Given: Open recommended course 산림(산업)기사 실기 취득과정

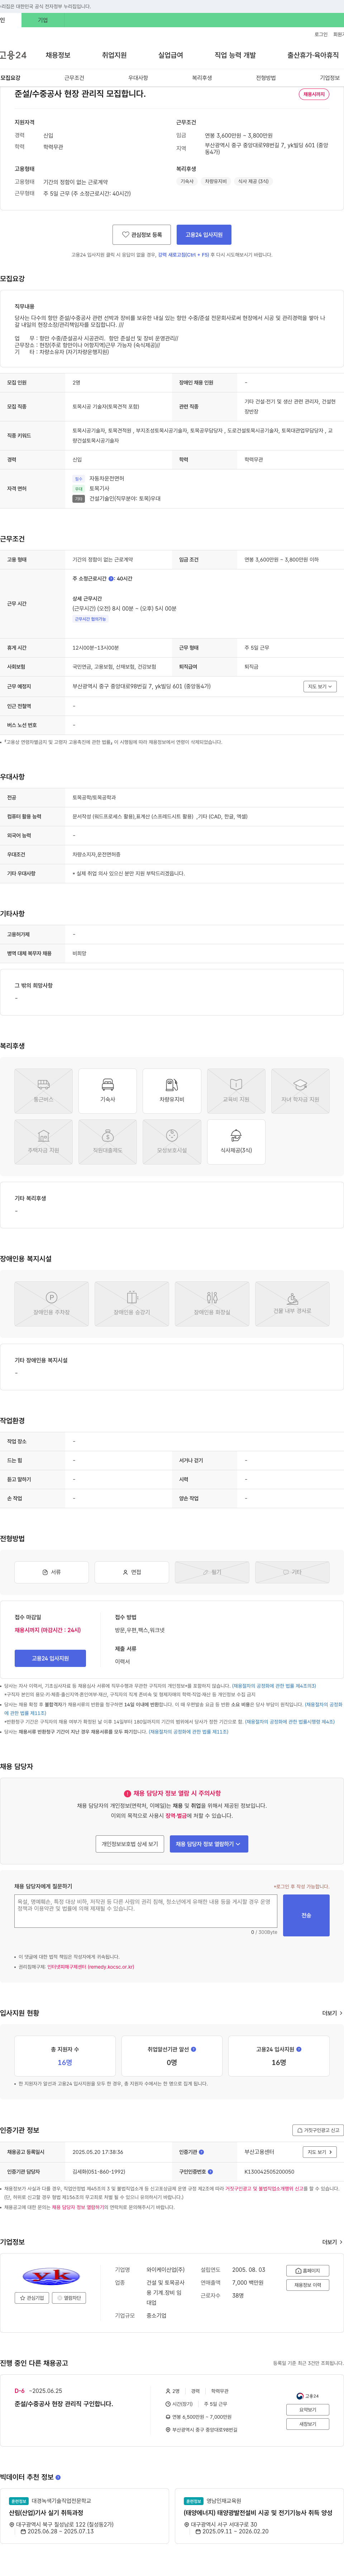Looking at the screenshot, I should coord(46,2513).
